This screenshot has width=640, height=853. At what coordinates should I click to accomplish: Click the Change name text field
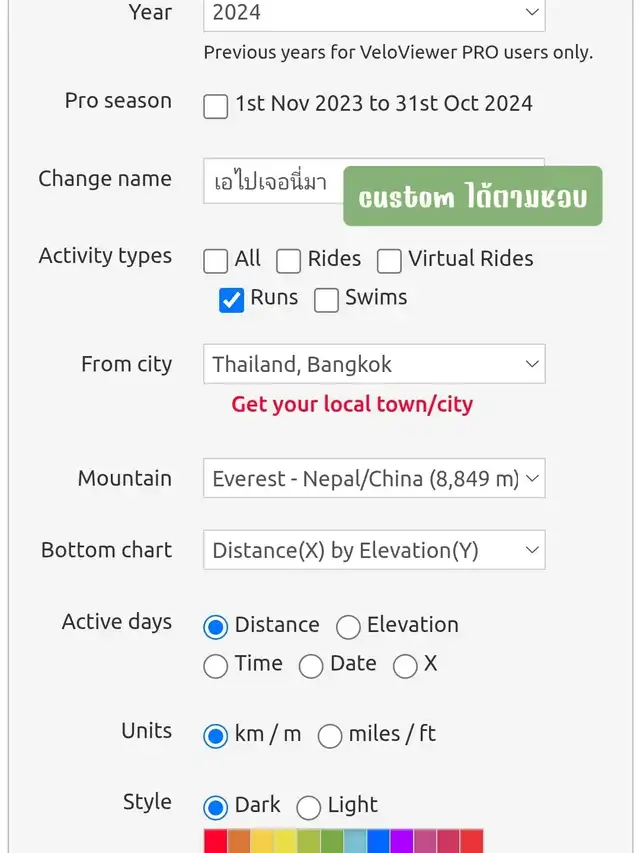click(272, 183)
